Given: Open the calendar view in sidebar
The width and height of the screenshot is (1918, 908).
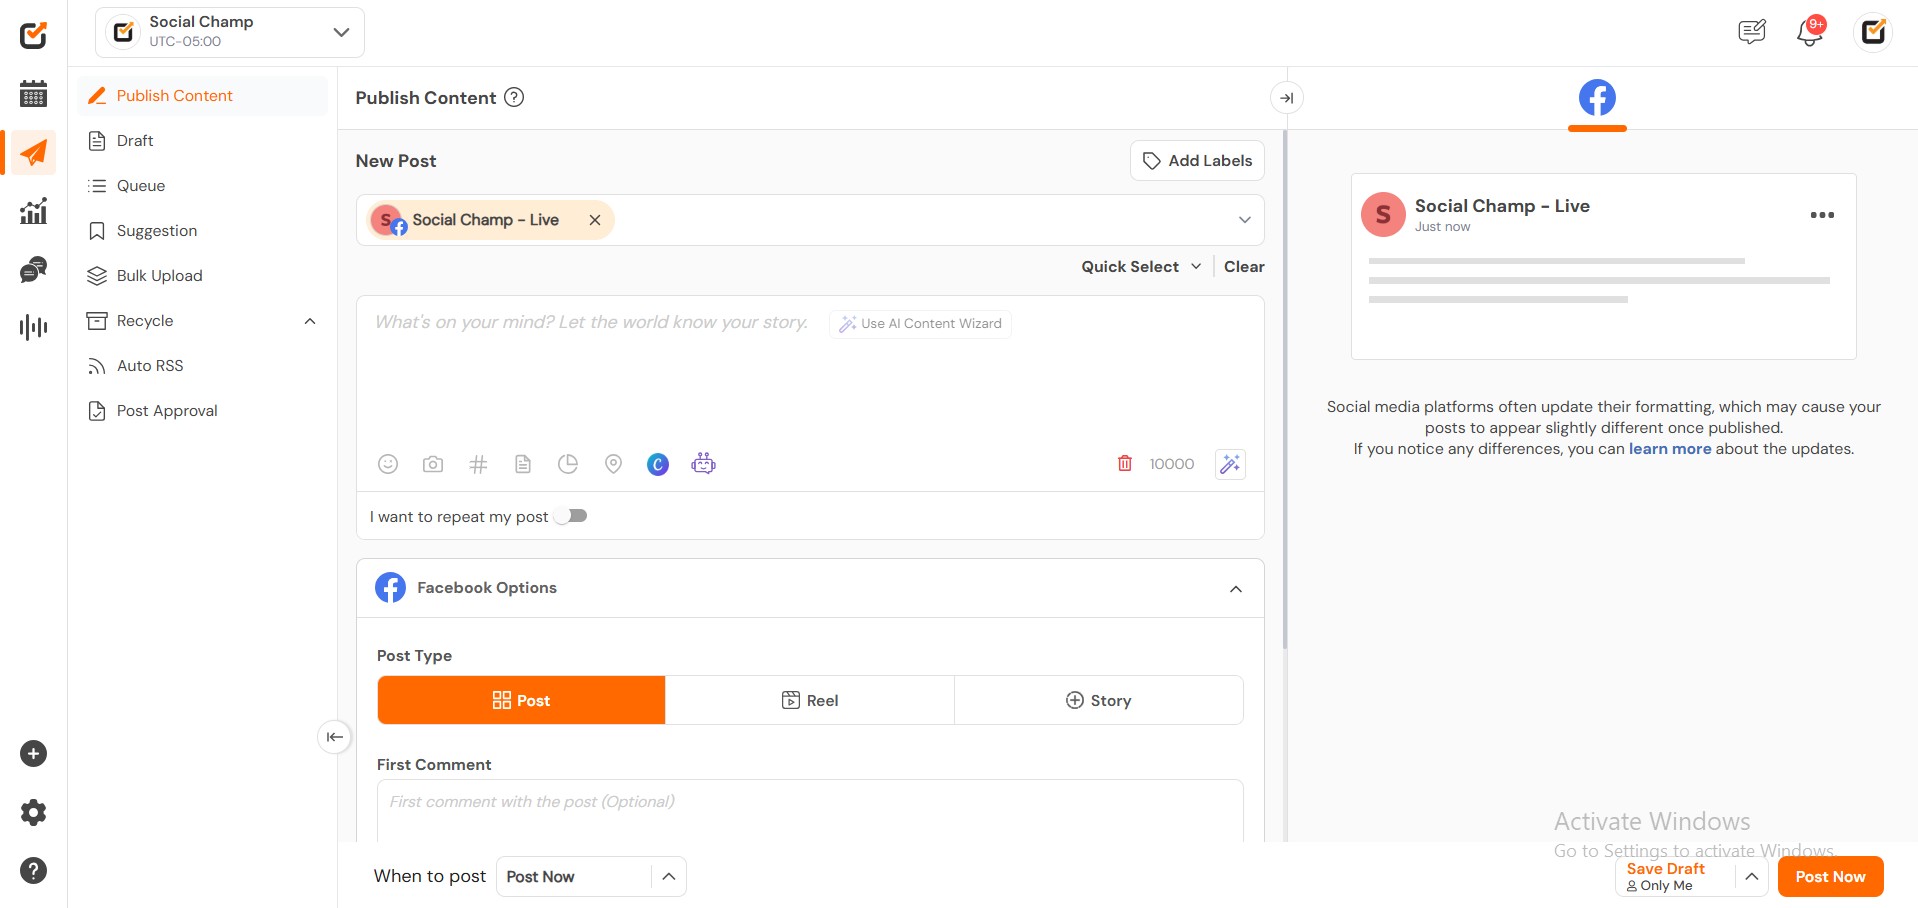Looking at the screenshot, I should point(33,94).
